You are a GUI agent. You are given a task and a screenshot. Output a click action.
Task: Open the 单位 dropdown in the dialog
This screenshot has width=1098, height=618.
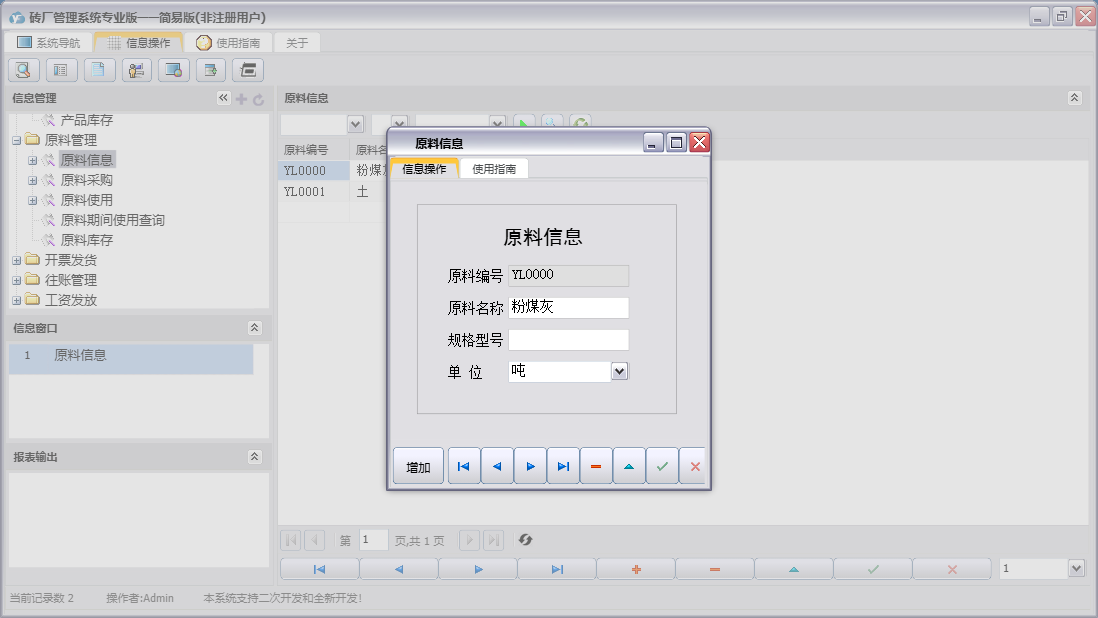coord(619,372)
